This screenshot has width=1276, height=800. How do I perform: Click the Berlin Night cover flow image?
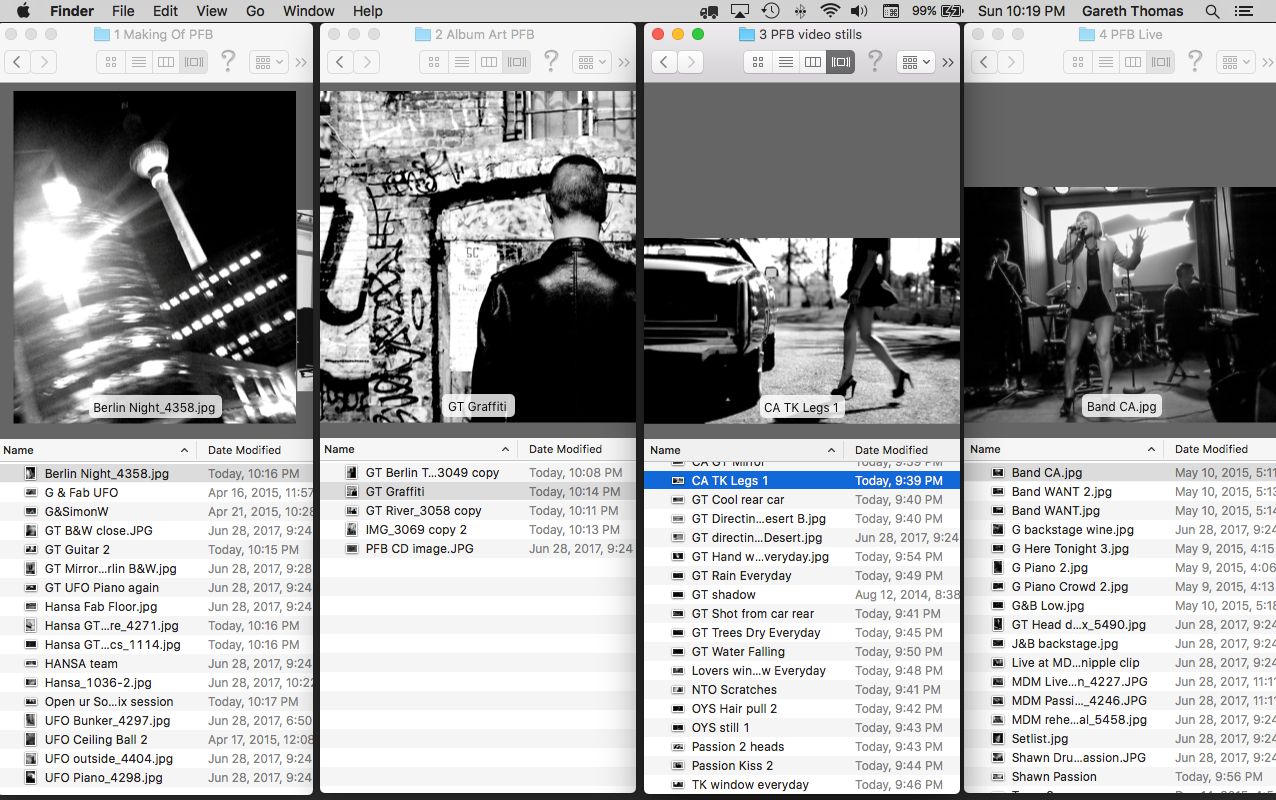154,257
